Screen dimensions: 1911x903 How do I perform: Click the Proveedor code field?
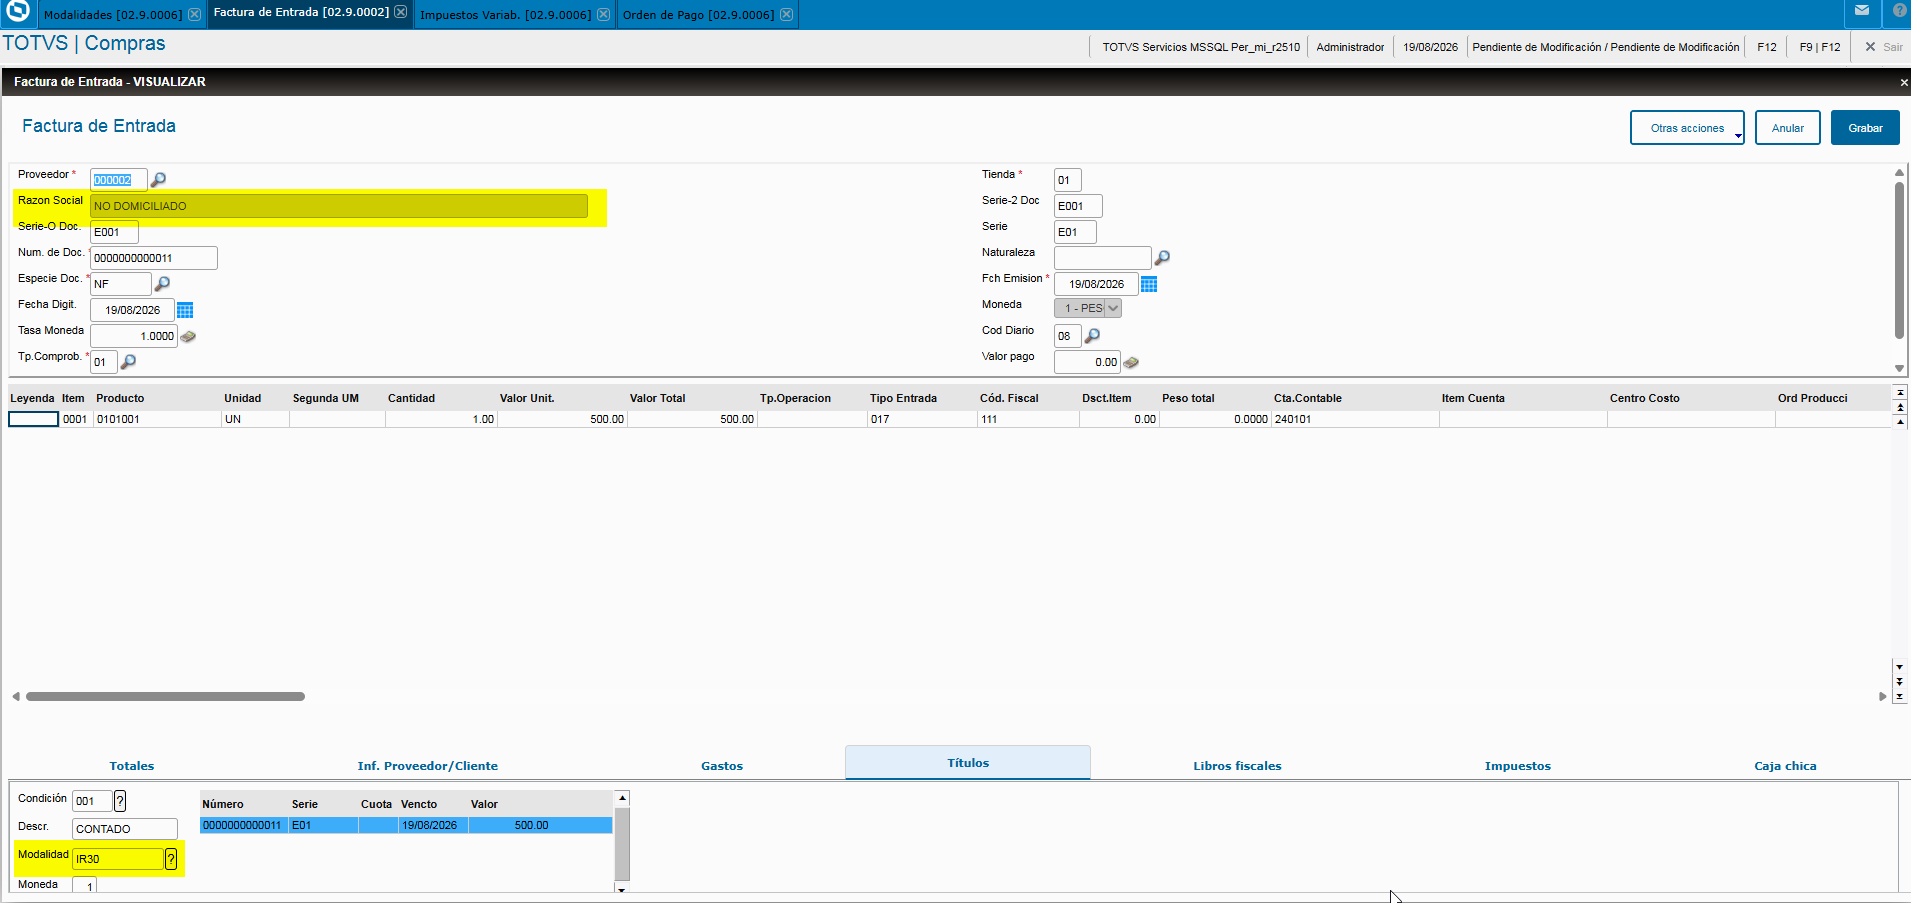point(119,180)
